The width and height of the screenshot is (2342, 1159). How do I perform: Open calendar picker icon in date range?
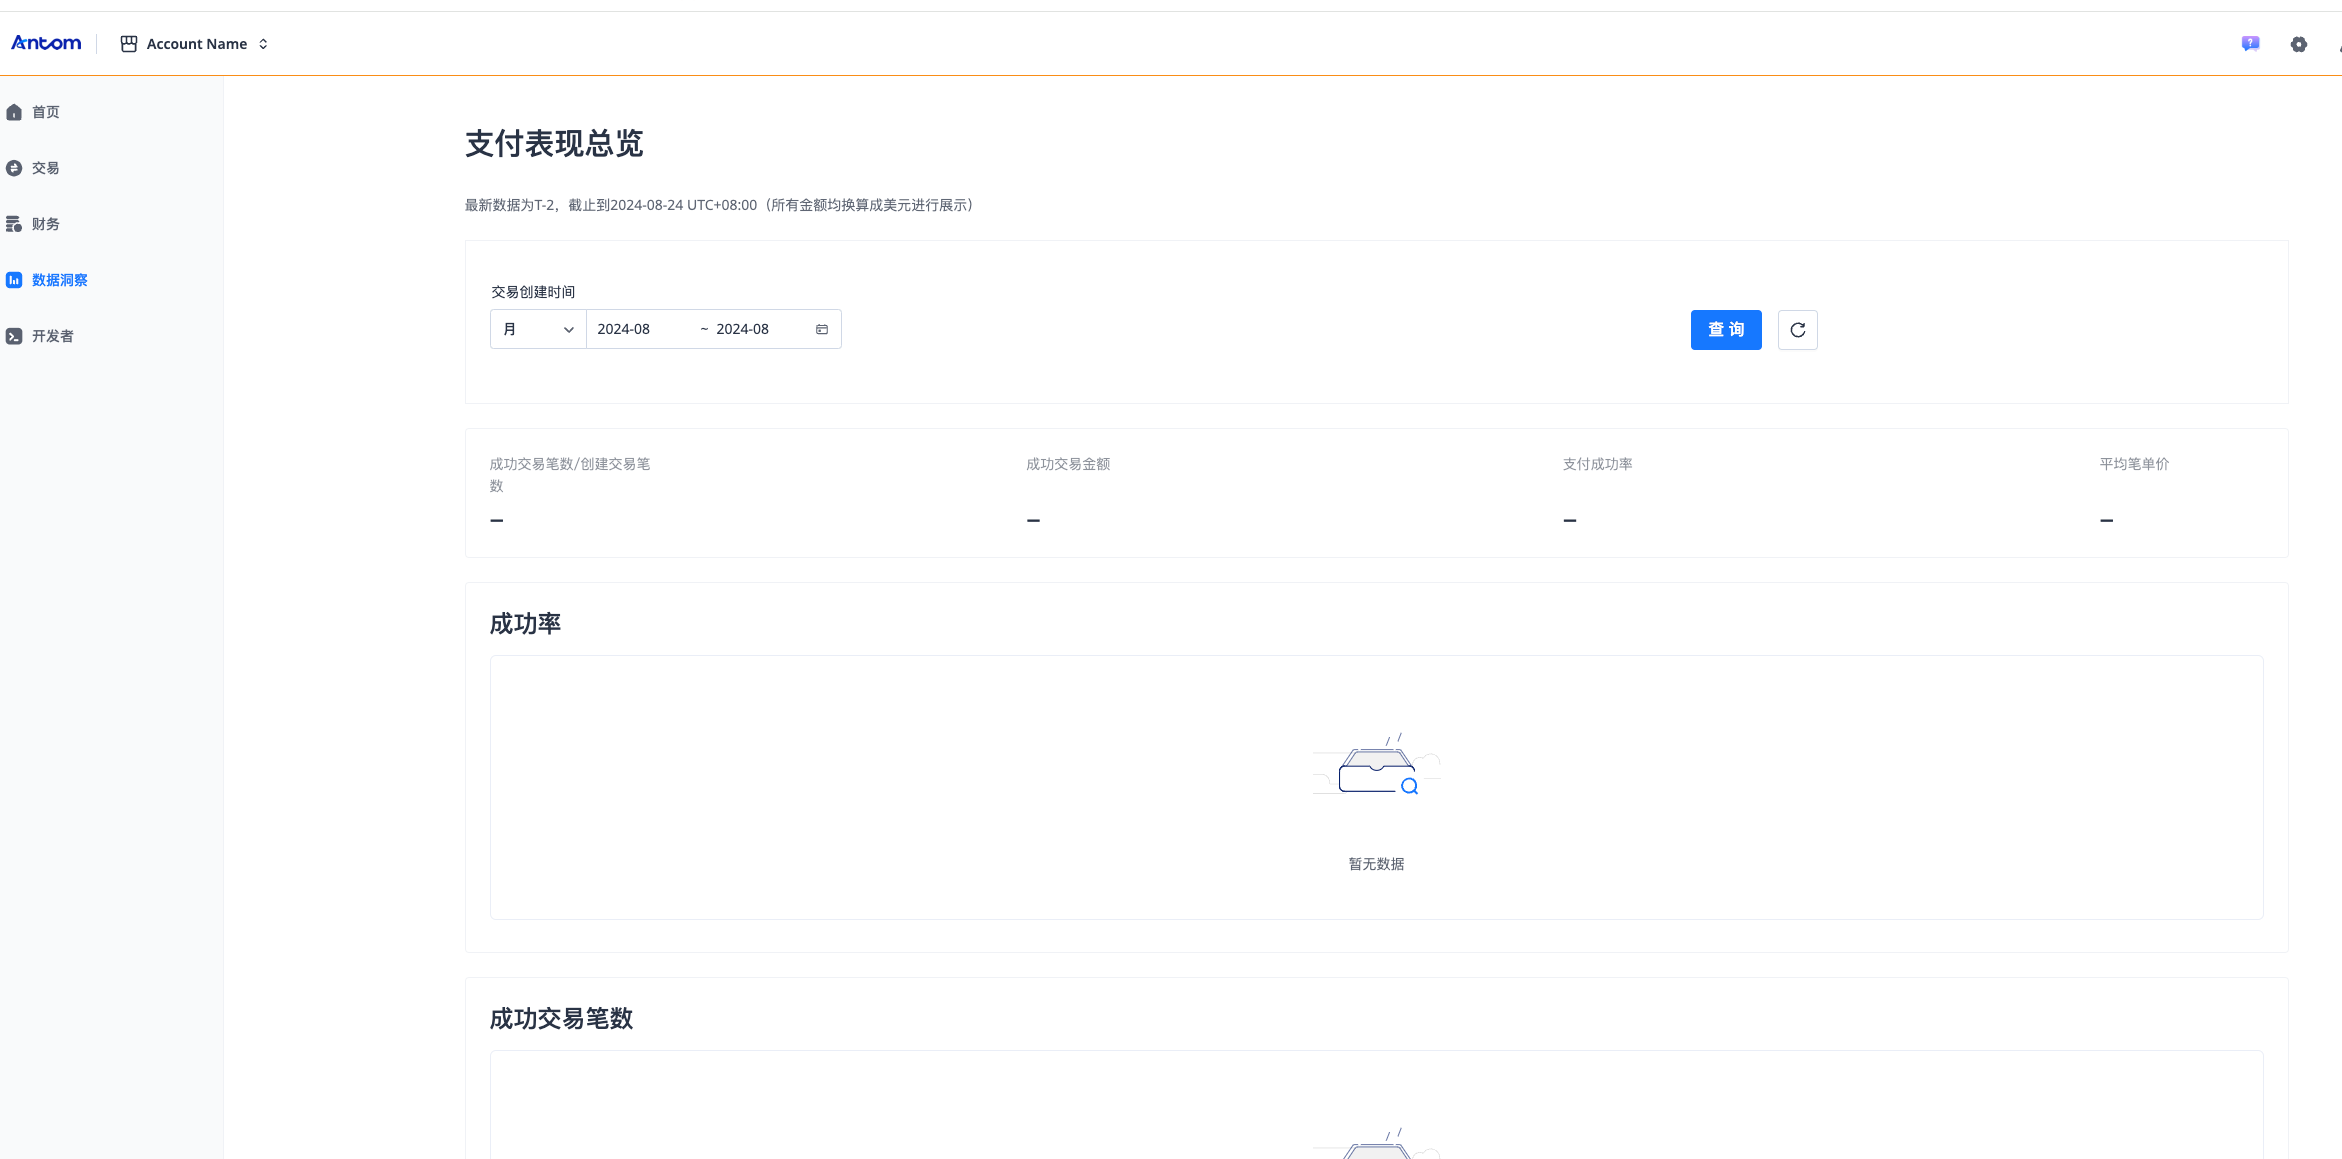pos(822,329)
